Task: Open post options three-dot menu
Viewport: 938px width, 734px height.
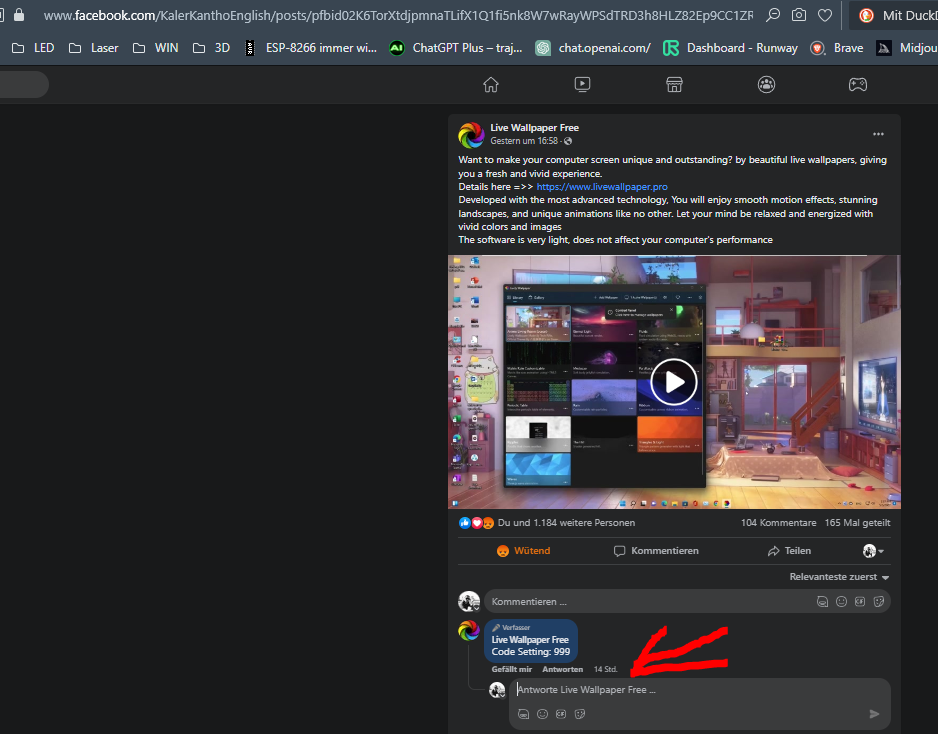Action: point(878,134)
